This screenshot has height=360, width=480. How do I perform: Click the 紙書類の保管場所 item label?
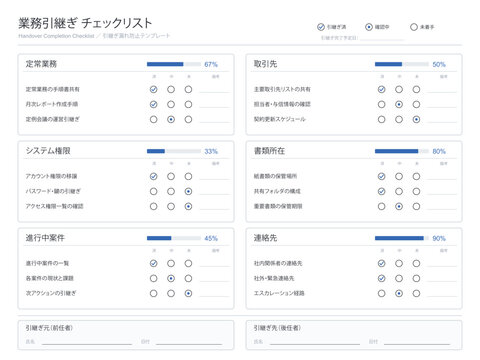(275, 176)
